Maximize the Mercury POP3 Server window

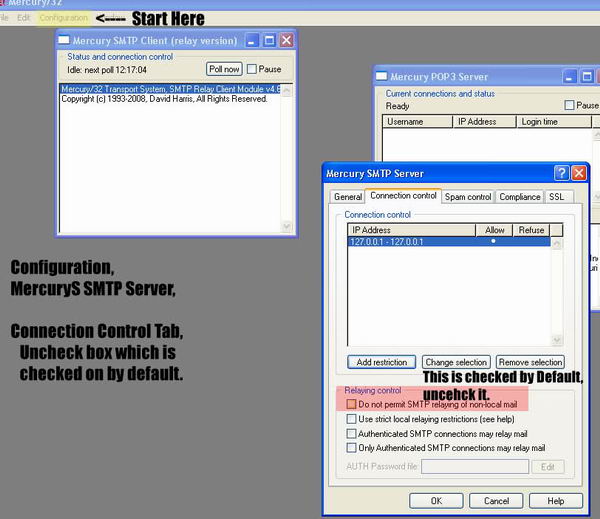click(587, 77)
